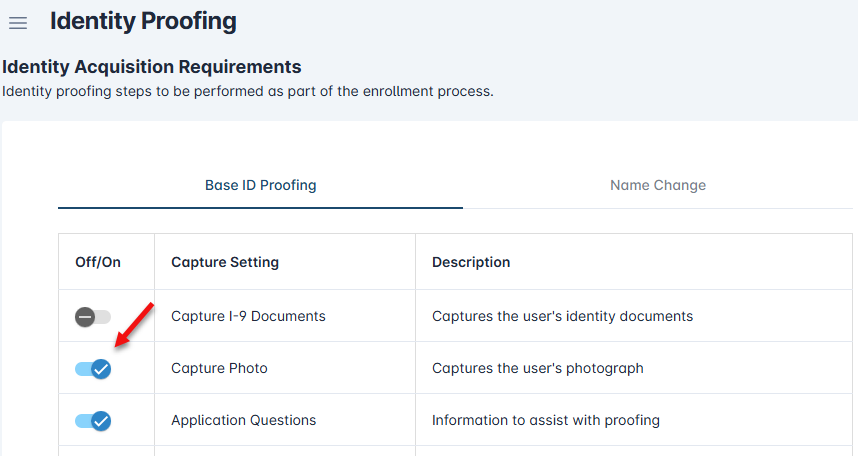
Task: Disable the Application Questions toggle
Action: point(93,421)
